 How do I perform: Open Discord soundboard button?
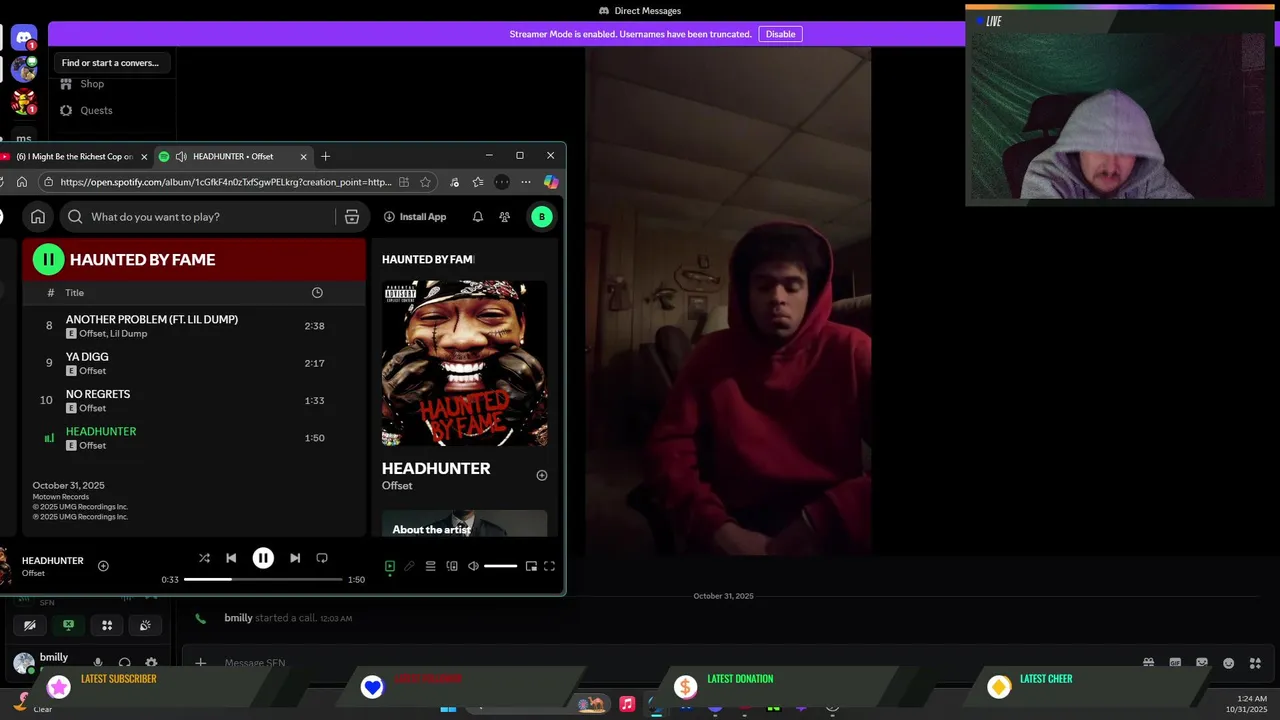pos(145,625)
